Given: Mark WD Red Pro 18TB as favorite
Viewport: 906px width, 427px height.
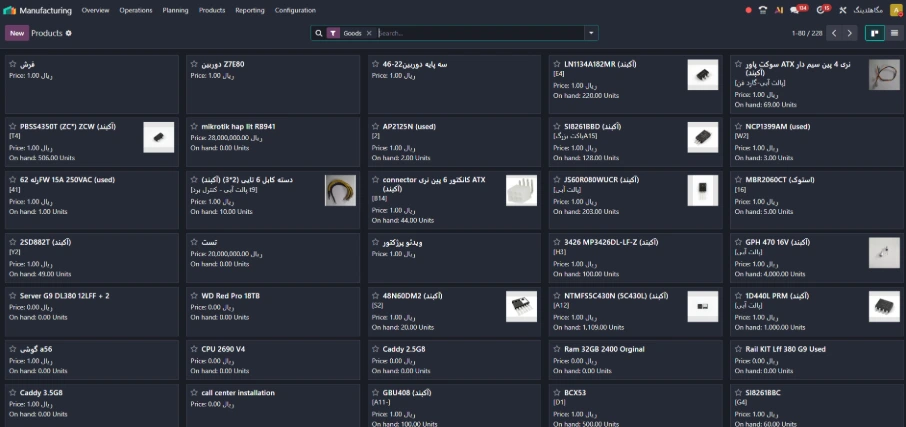Looking at the screenshot, I should 194,296.
